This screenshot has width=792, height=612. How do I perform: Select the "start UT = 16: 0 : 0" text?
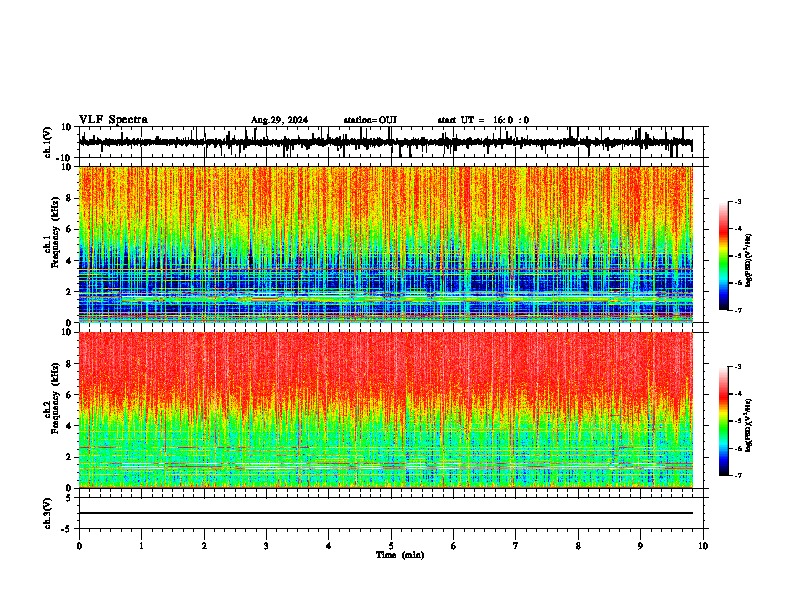tap(483, 120)
